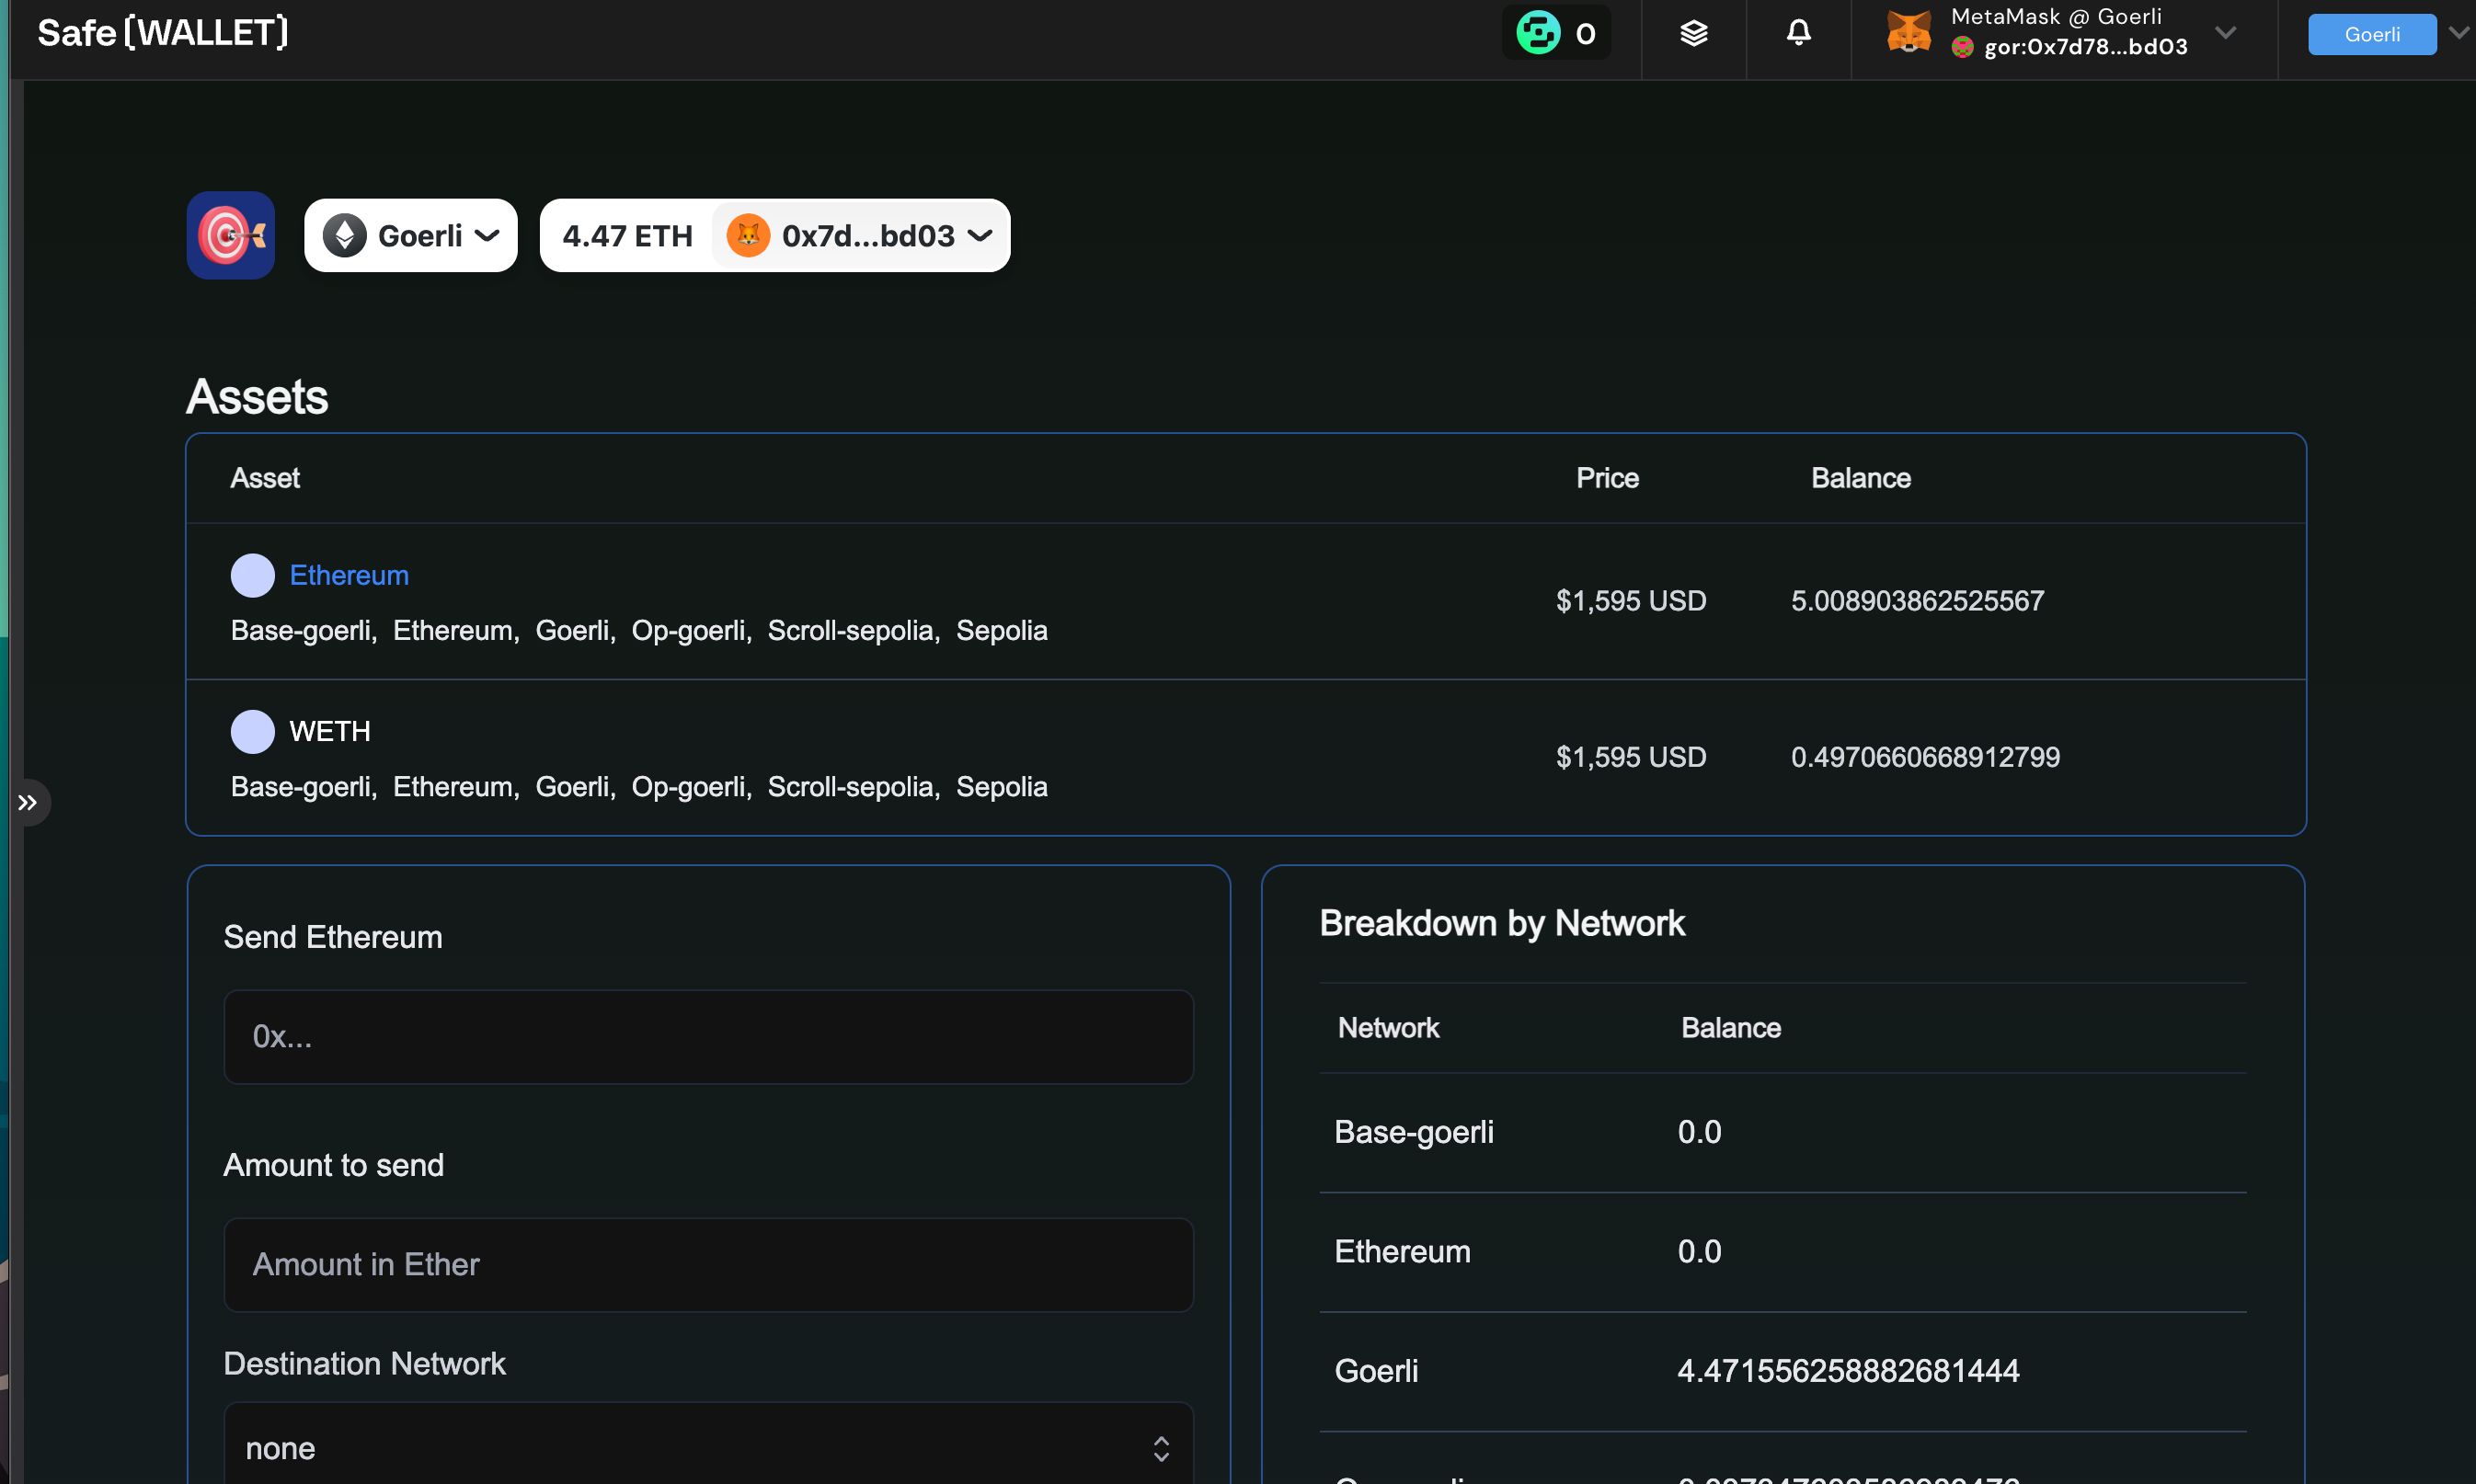2476x1484 pixels.
Task: Open the batch transactions layers icon
Action: coord(1693,34)
